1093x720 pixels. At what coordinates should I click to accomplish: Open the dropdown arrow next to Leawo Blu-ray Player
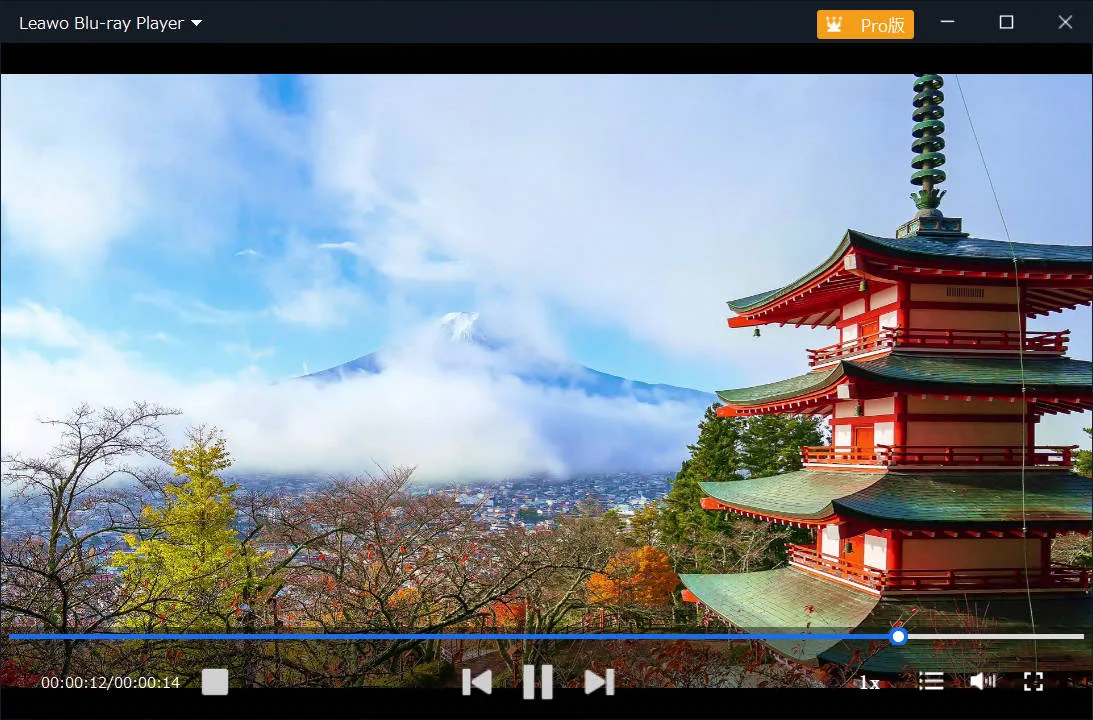196,23
